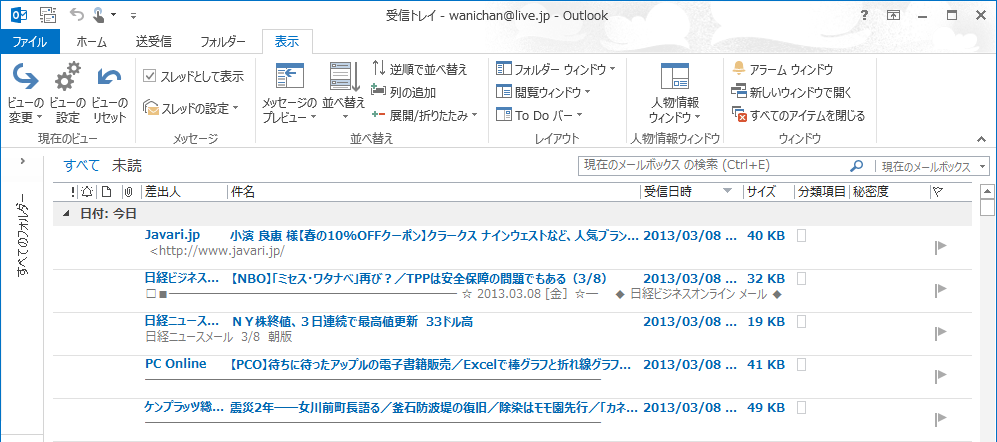Click すべてのアイテムを閉じる
The image size is (997, 442).
(799, 115)
